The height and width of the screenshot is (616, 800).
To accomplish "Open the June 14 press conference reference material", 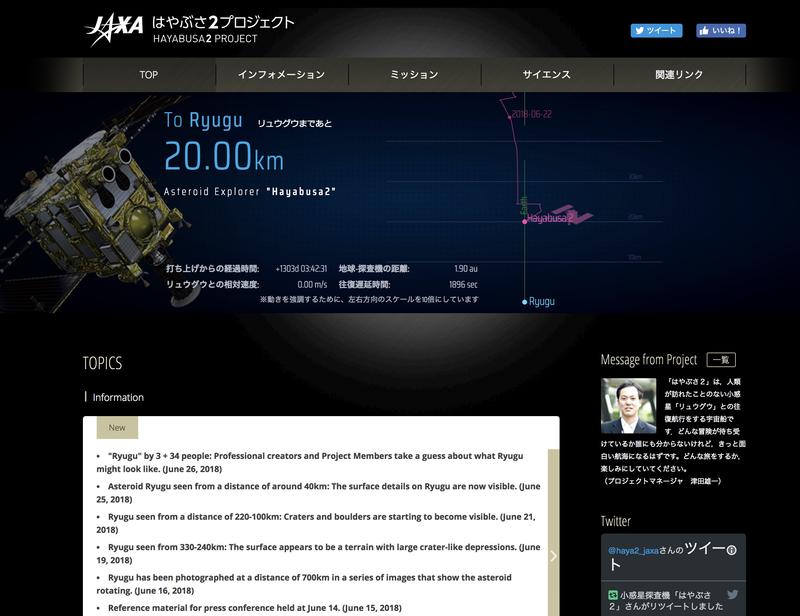I will point(255,608).
